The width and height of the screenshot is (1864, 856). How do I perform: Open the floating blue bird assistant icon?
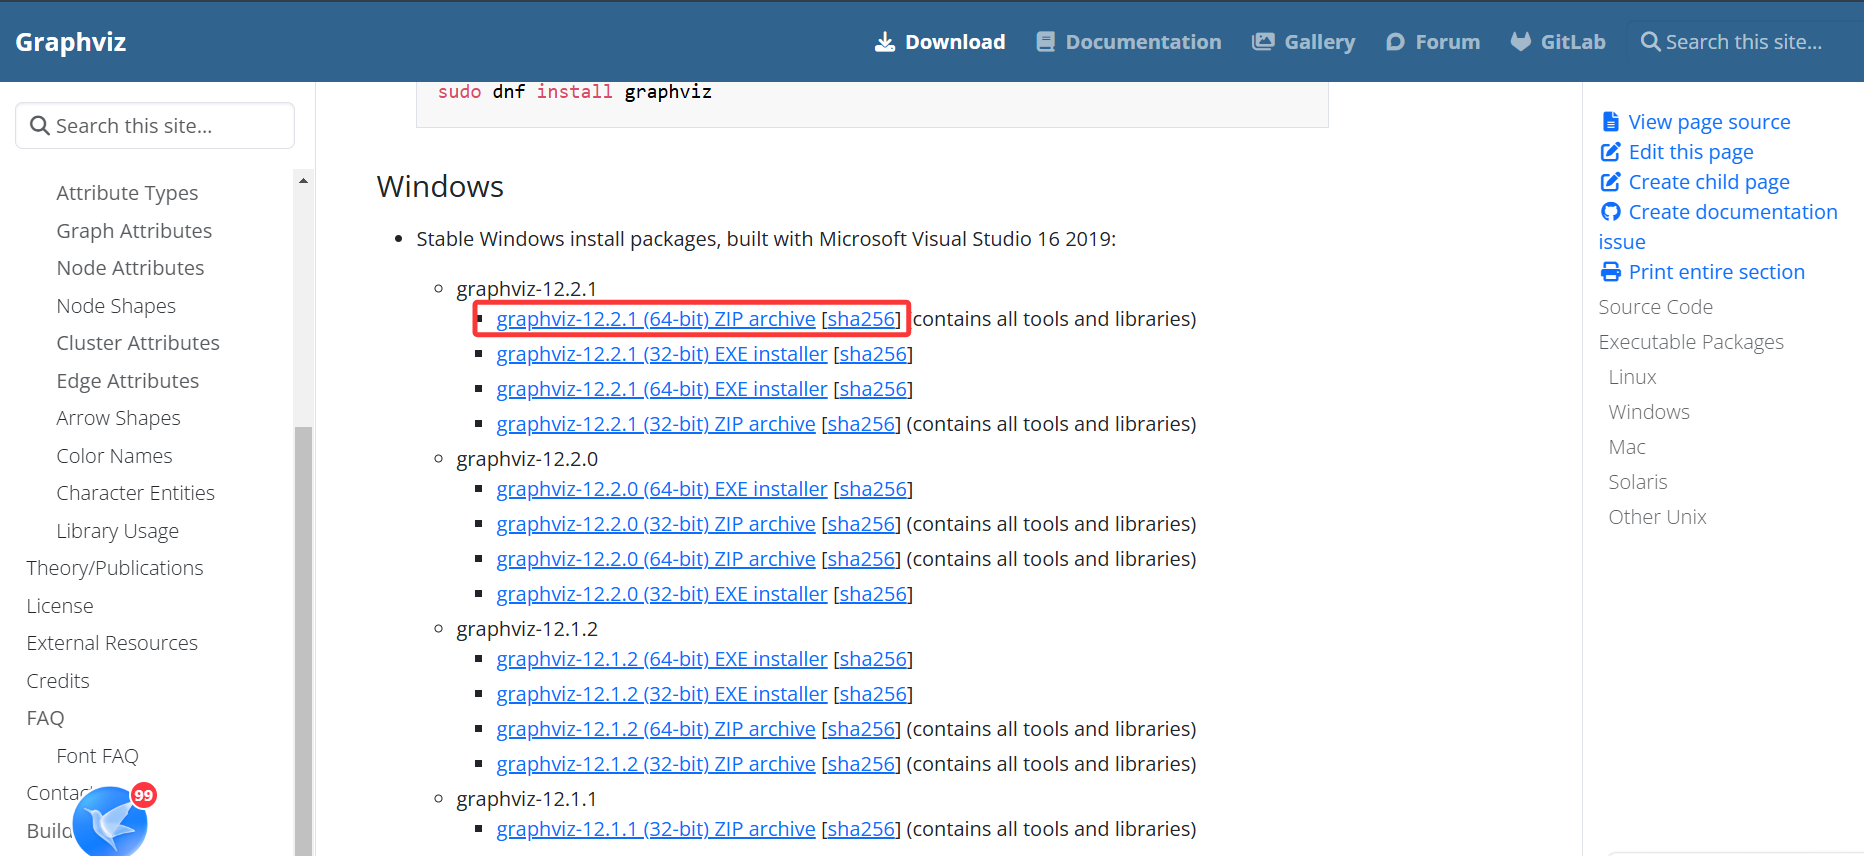[x=110, y=823]
